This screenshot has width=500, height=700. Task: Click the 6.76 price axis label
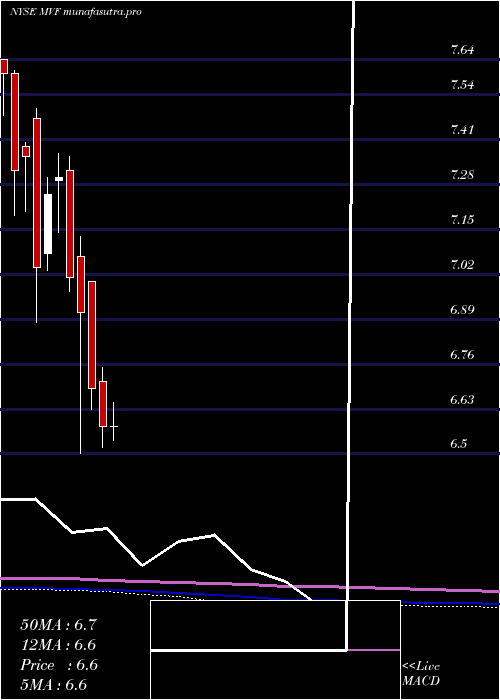click(462, 355)
